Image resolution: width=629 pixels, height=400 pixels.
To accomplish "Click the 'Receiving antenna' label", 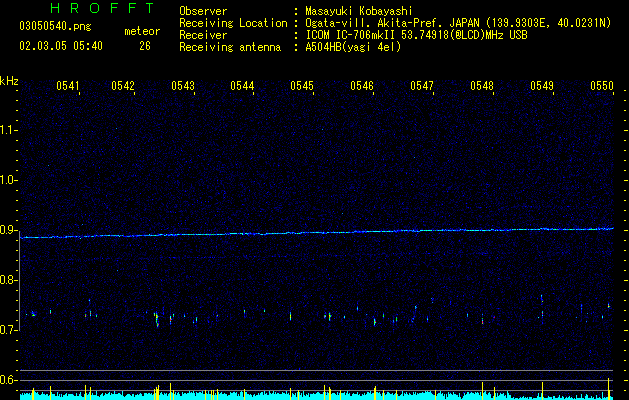I will 230,47.
